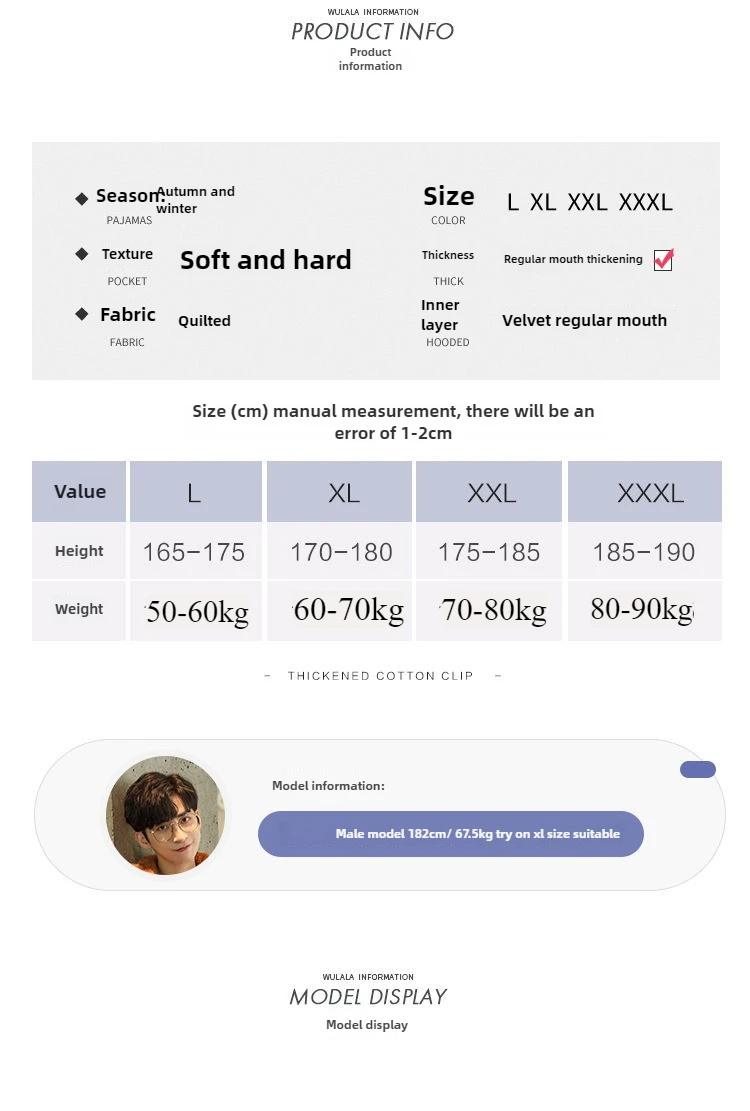Click the MODEL DISPLAY heading
Viewport: 750px width, 1111px height.
pyautogui.click(x=368, y=997)
